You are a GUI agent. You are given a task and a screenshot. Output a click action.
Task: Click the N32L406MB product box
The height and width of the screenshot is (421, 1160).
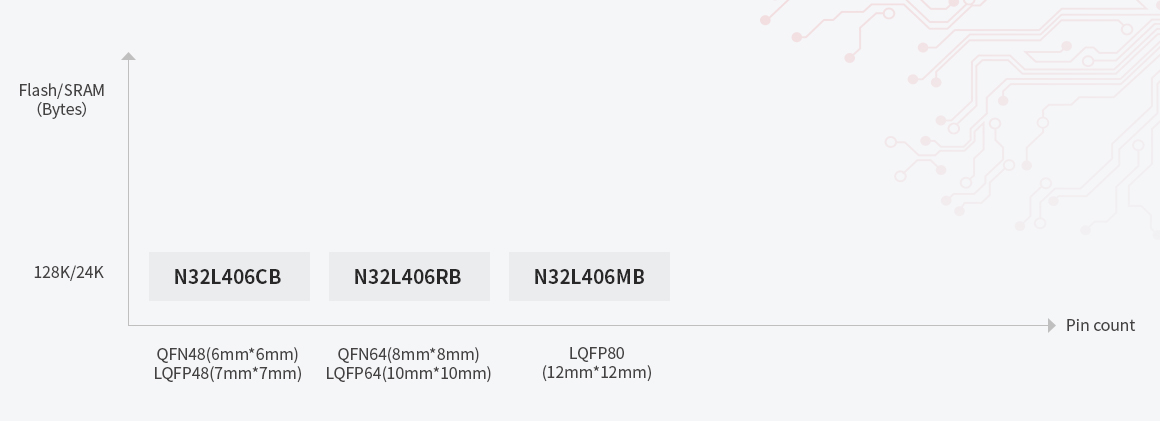tap(589, 276)
